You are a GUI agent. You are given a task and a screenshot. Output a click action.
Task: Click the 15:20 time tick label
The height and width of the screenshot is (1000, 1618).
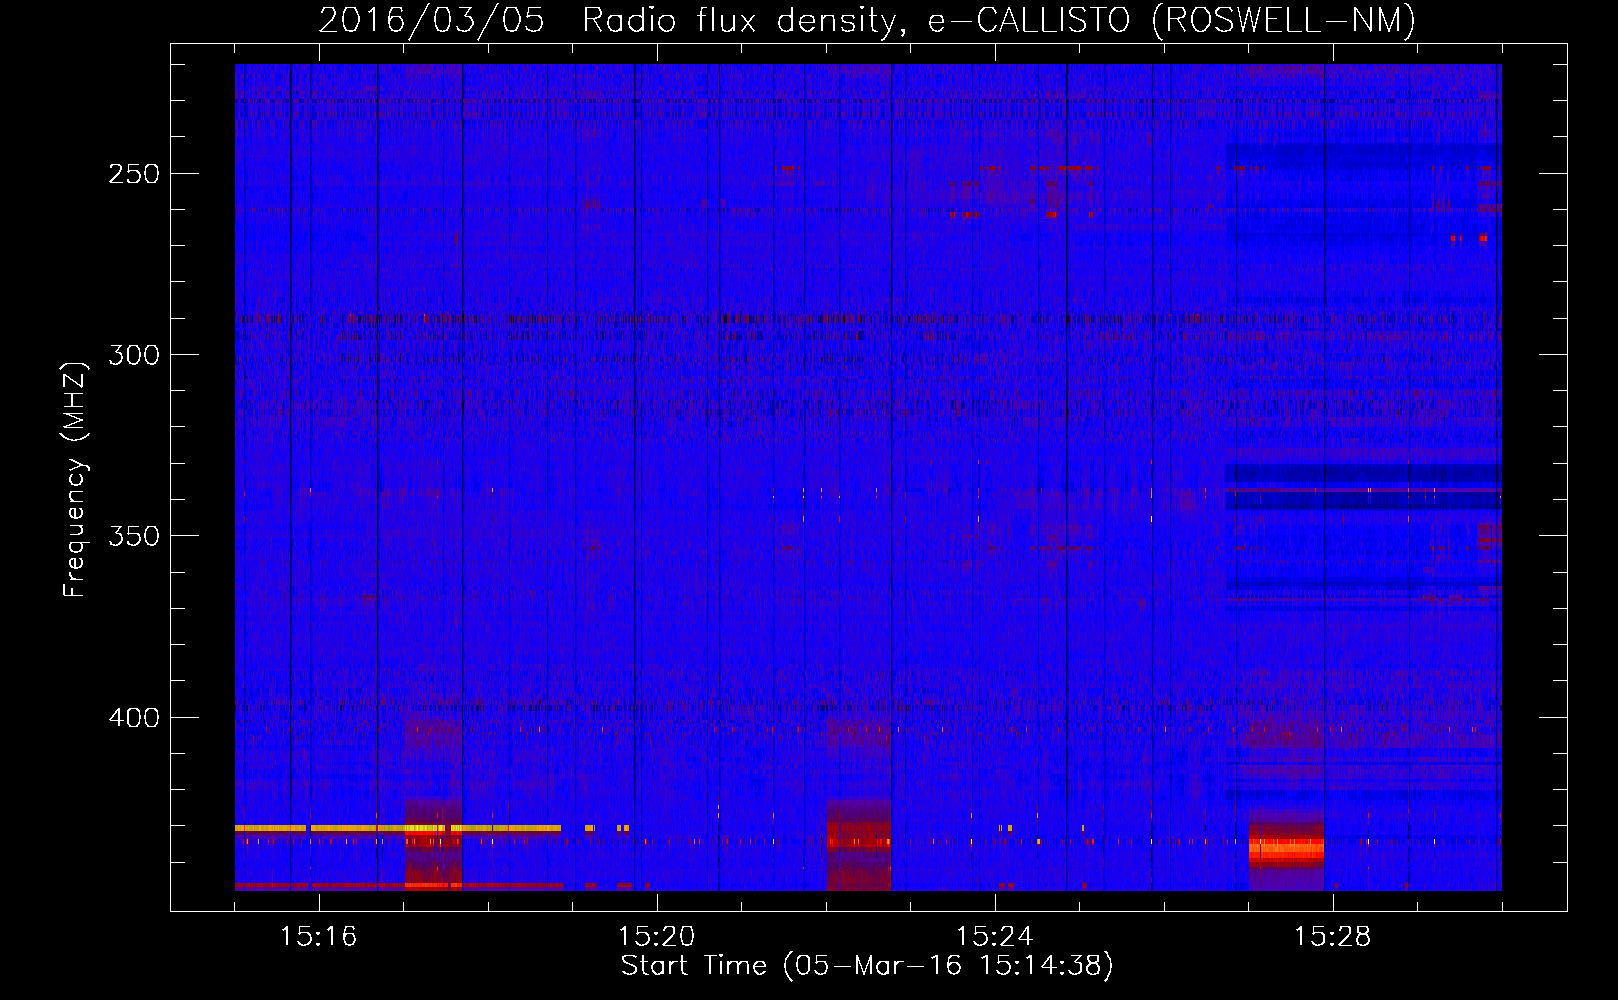point(657,936)
